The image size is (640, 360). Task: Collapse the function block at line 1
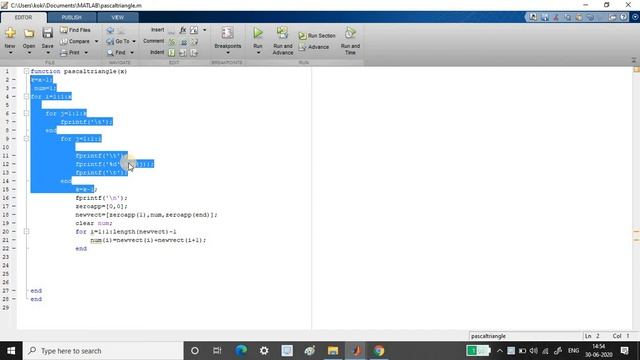coord(26,71)
